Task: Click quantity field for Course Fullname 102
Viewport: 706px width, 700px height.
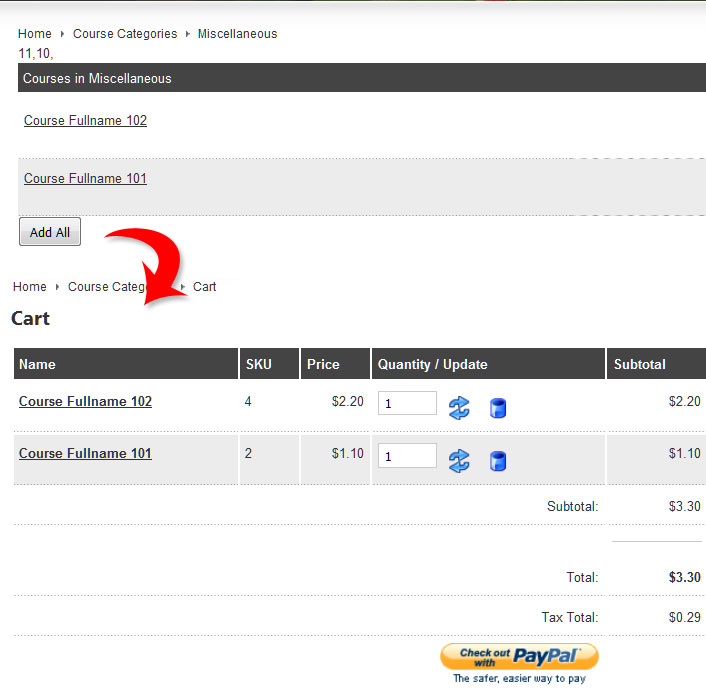Action: [407, 403]
